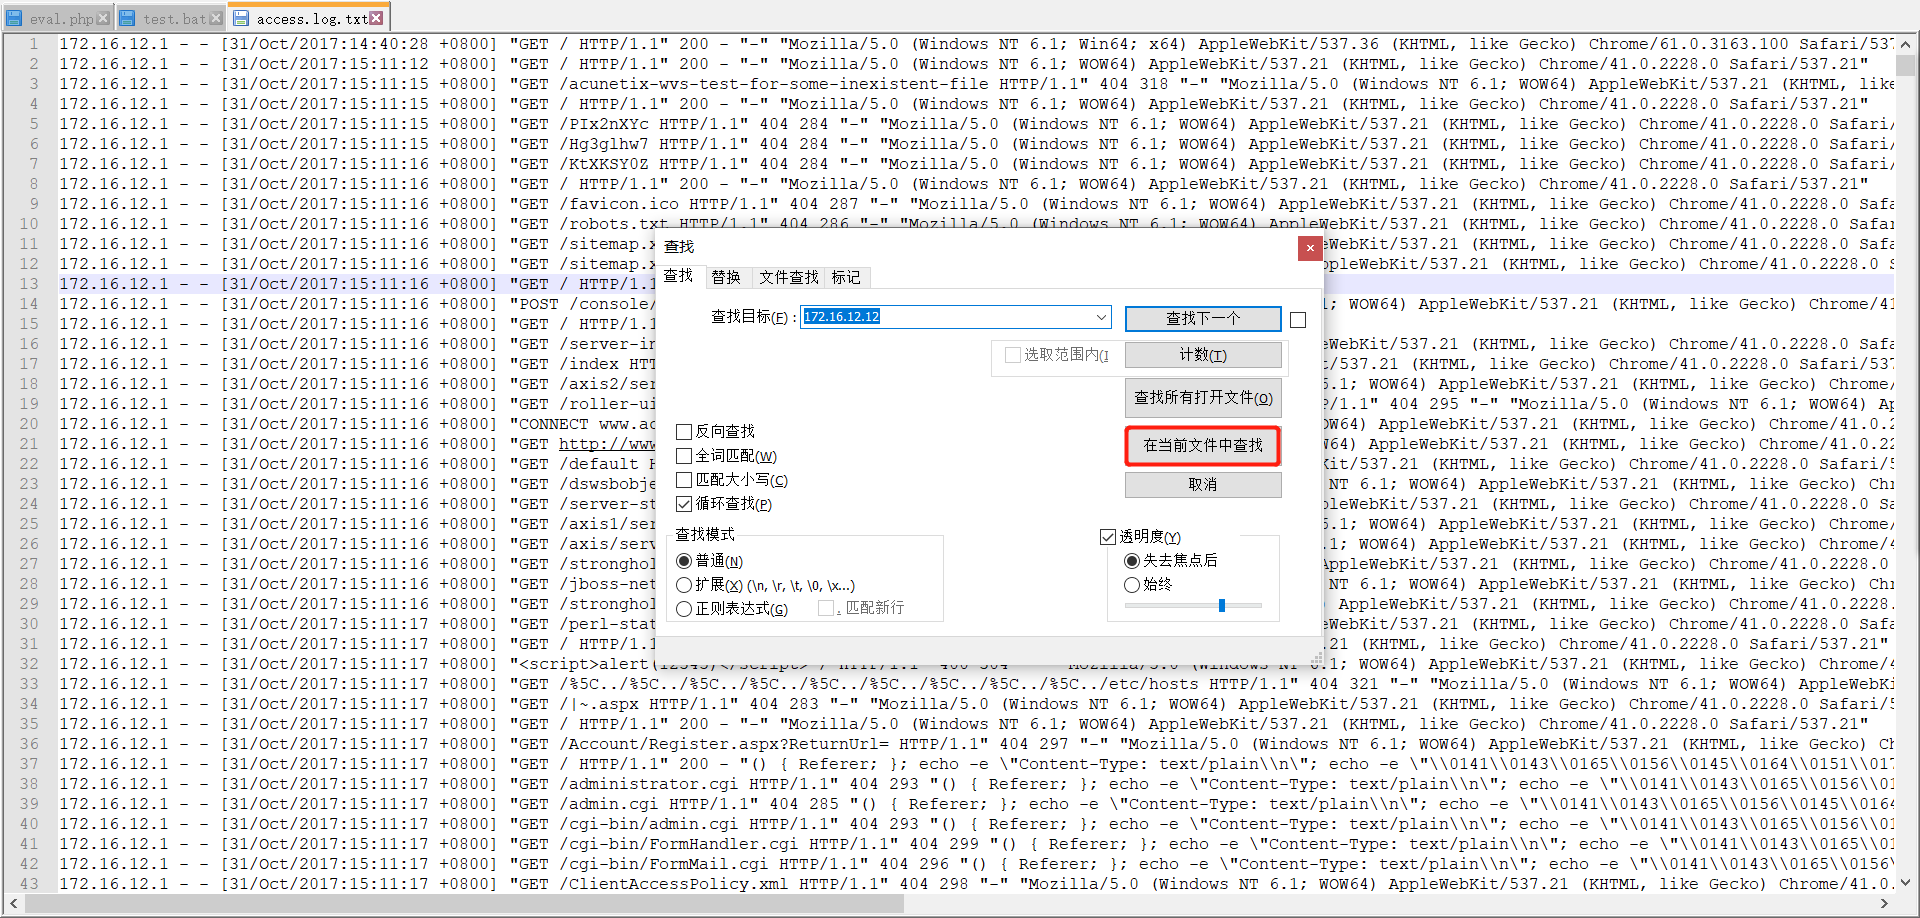
Task: Open the 查找 tab in the dialog
Action: [679, 275]
